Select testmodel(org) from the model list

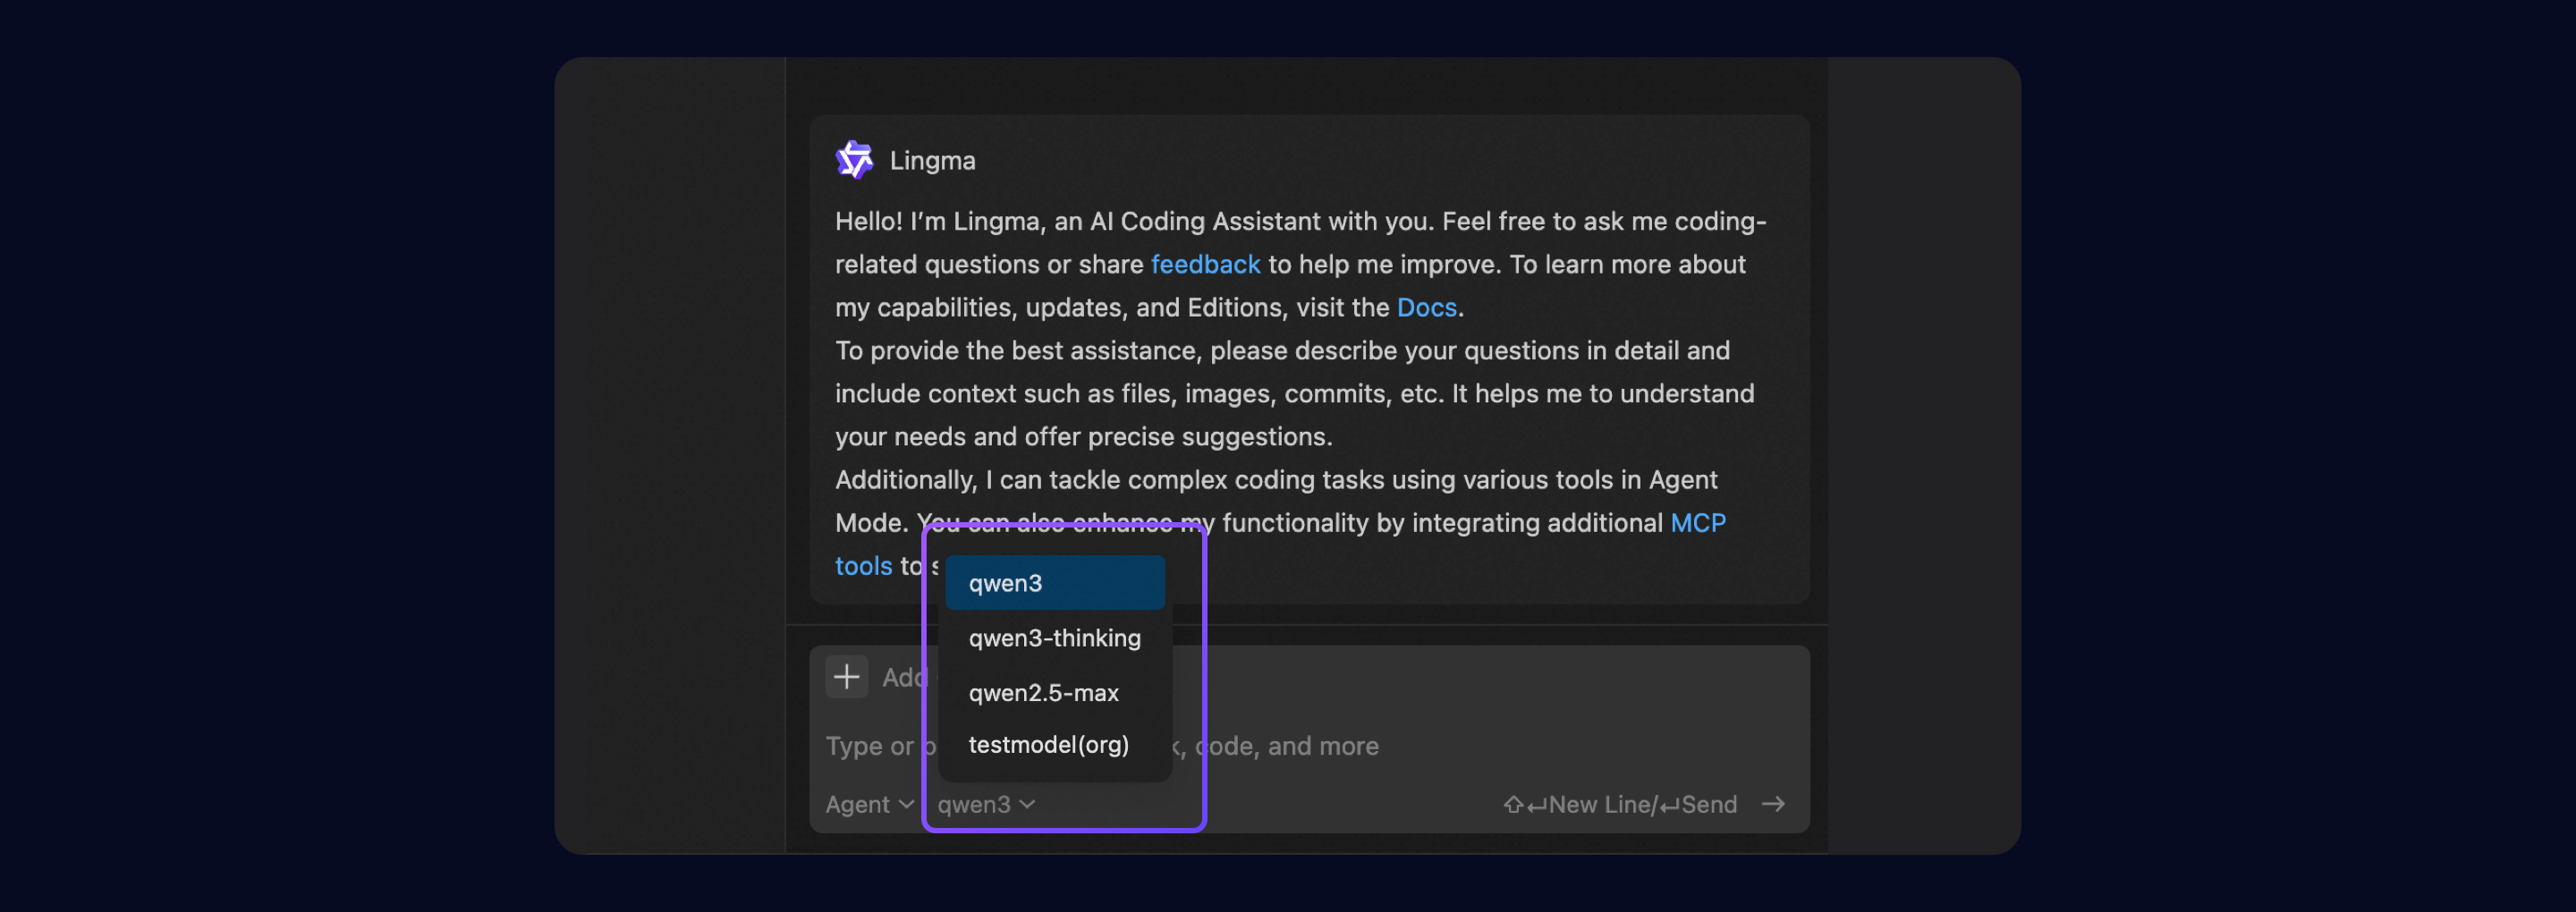[x=1048, y=745]
